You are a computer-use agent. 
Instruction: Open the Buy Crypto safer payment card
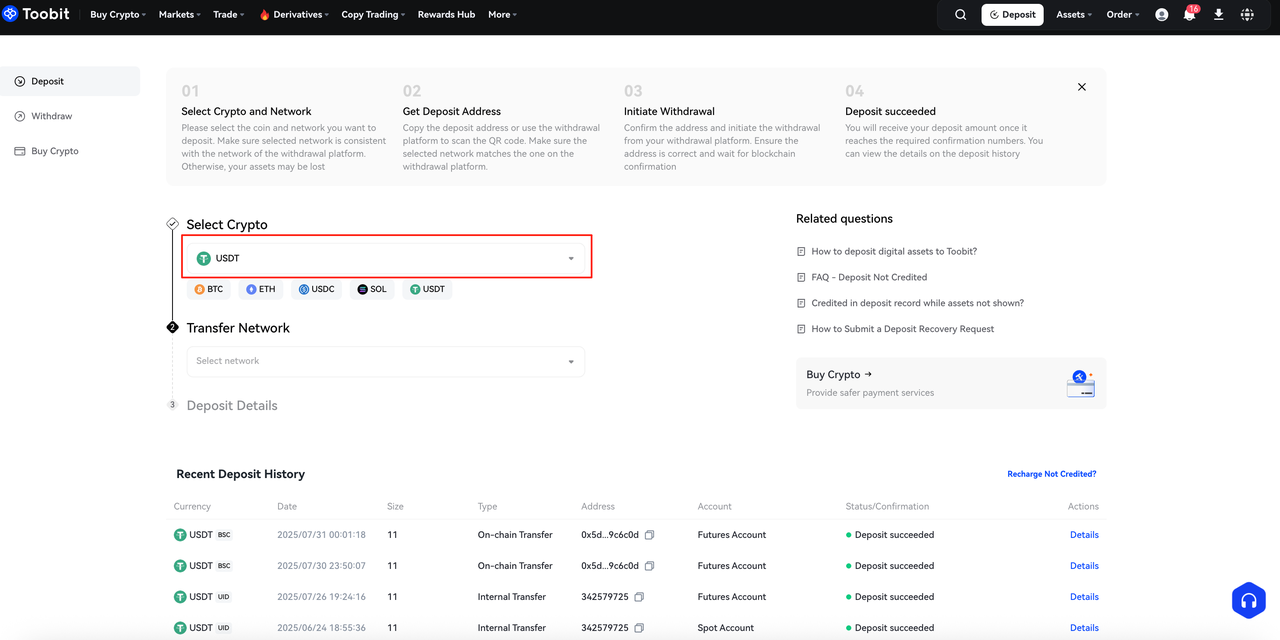click(951, 383)
